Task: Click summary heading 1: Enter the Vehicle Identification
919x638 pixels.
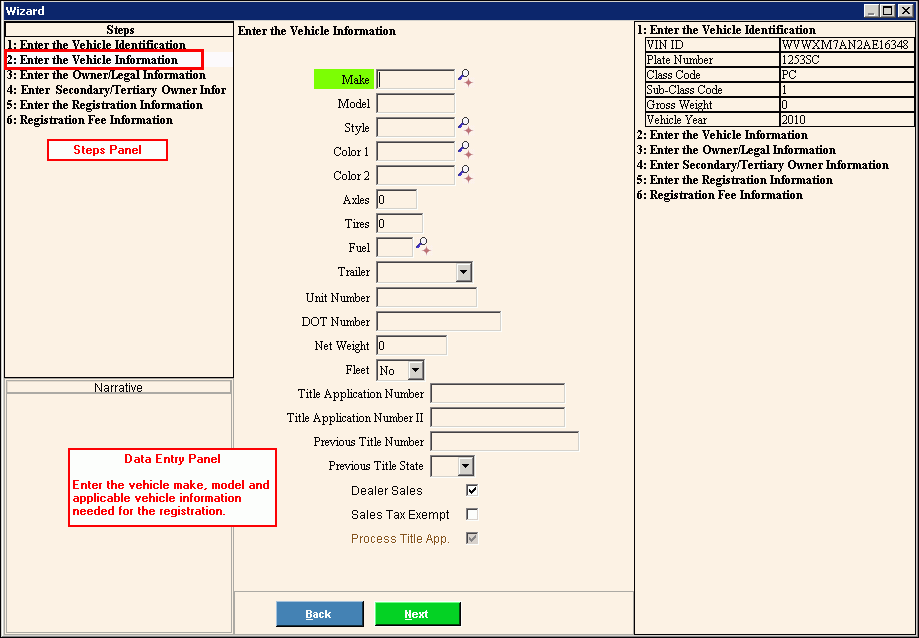Action: coord(726,30)
